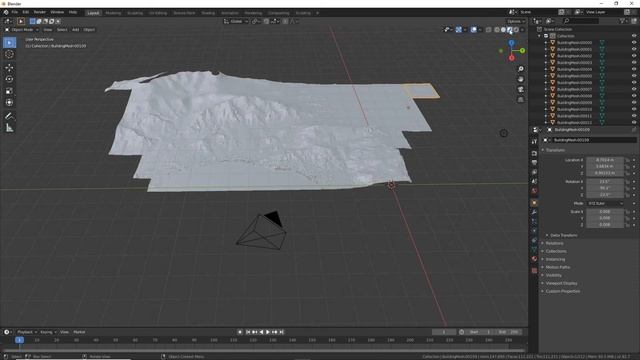The width and height of the screenshot is (640, 360).
Task: Open the Options dropdown in viewport
Action: coord(516,21)
